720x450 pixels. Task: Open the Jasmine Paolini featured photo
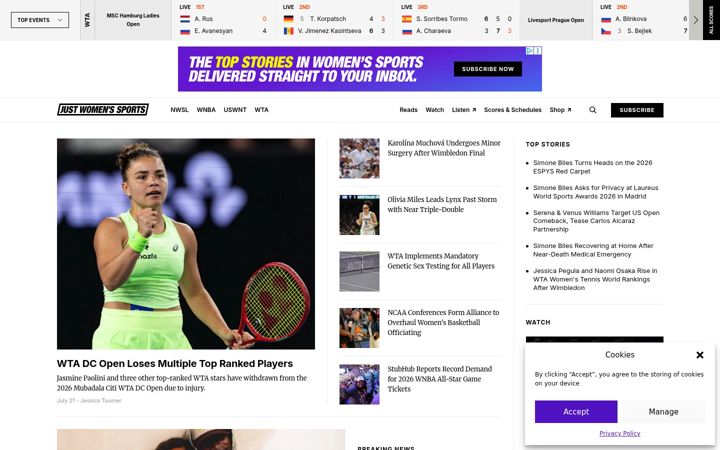click(186, 244)
